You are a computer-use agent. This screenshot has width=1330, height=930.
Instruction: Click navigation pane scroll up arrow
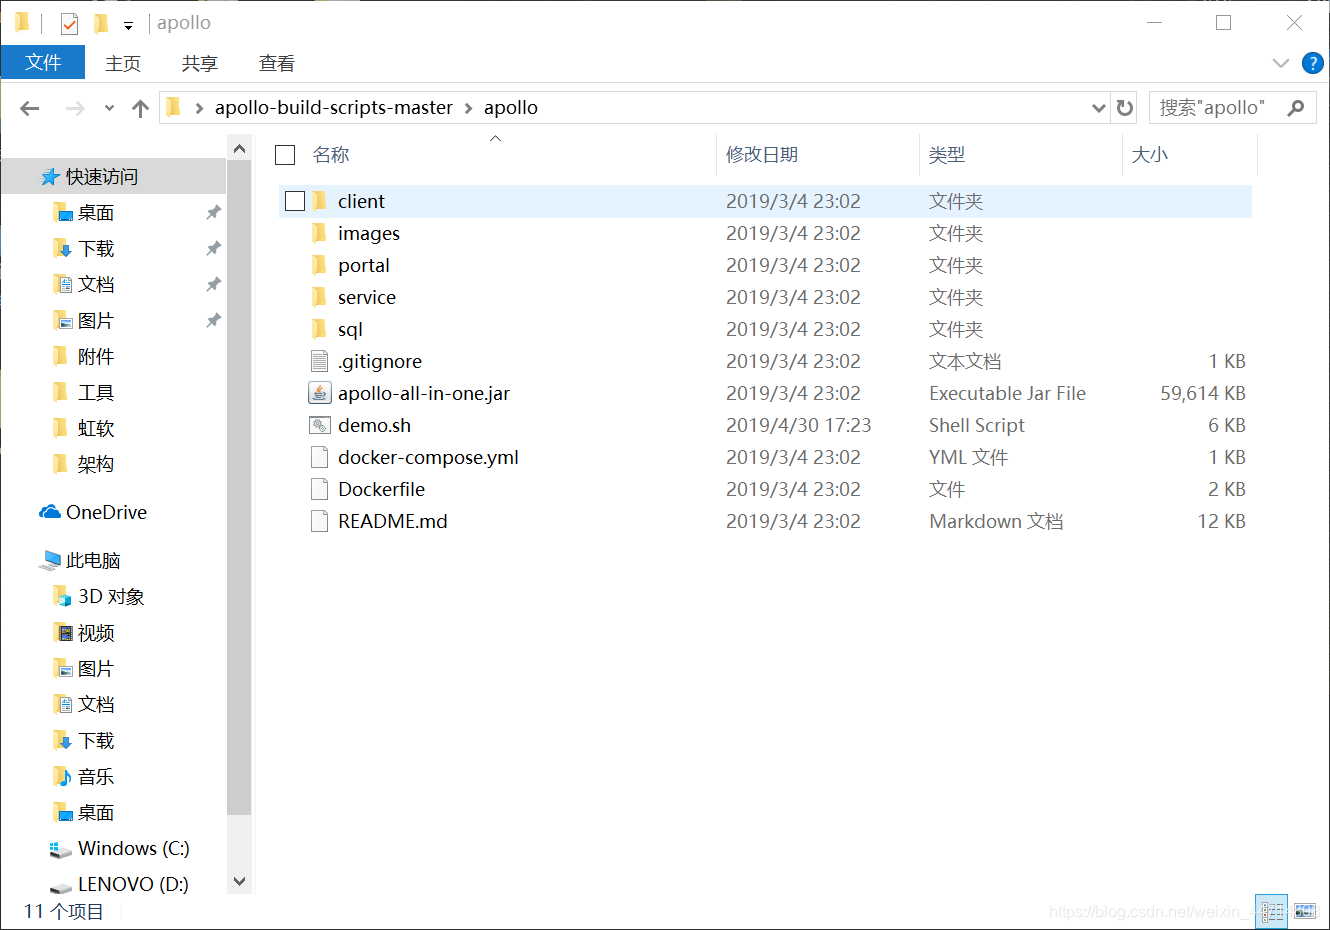click(239, 149)
